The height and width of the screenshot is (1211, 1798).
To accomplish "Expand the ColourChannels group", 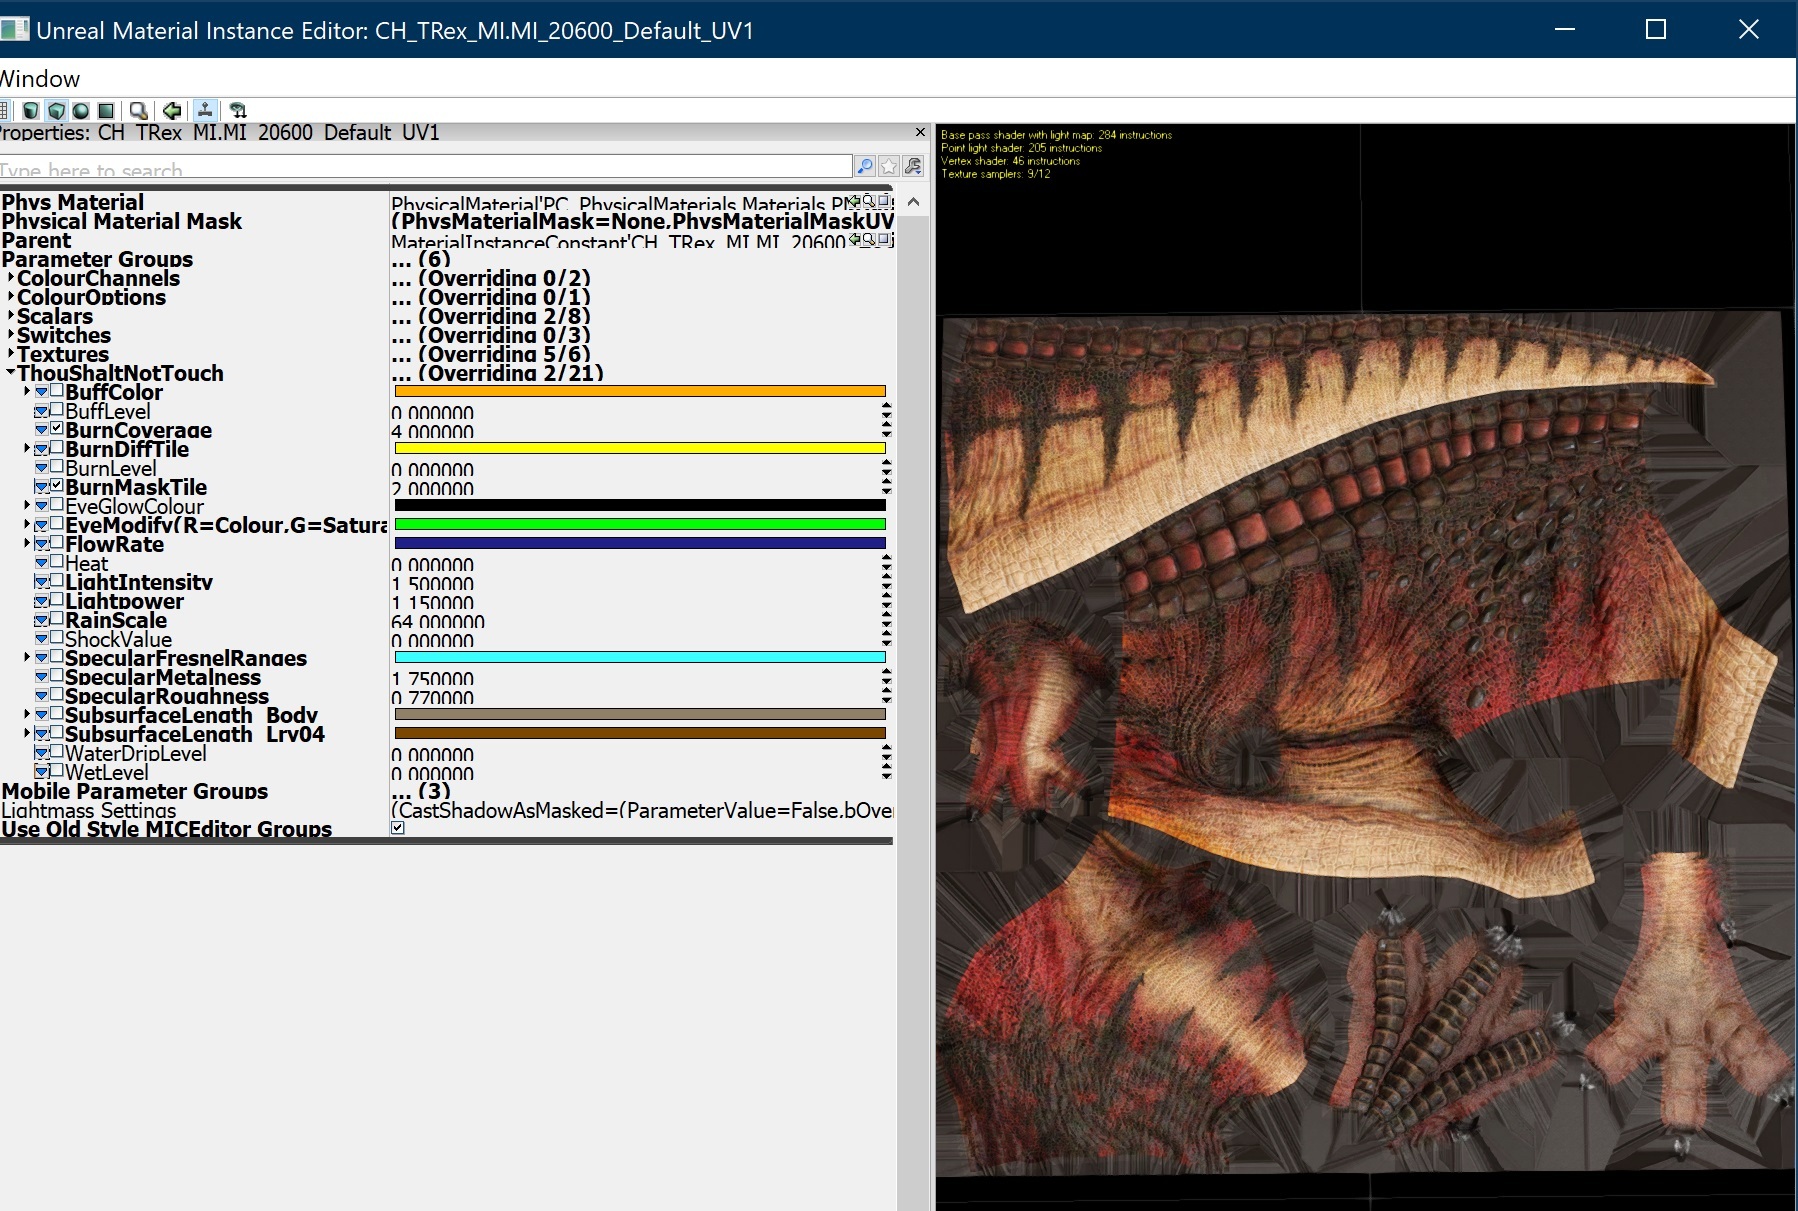I will point(11,277).
